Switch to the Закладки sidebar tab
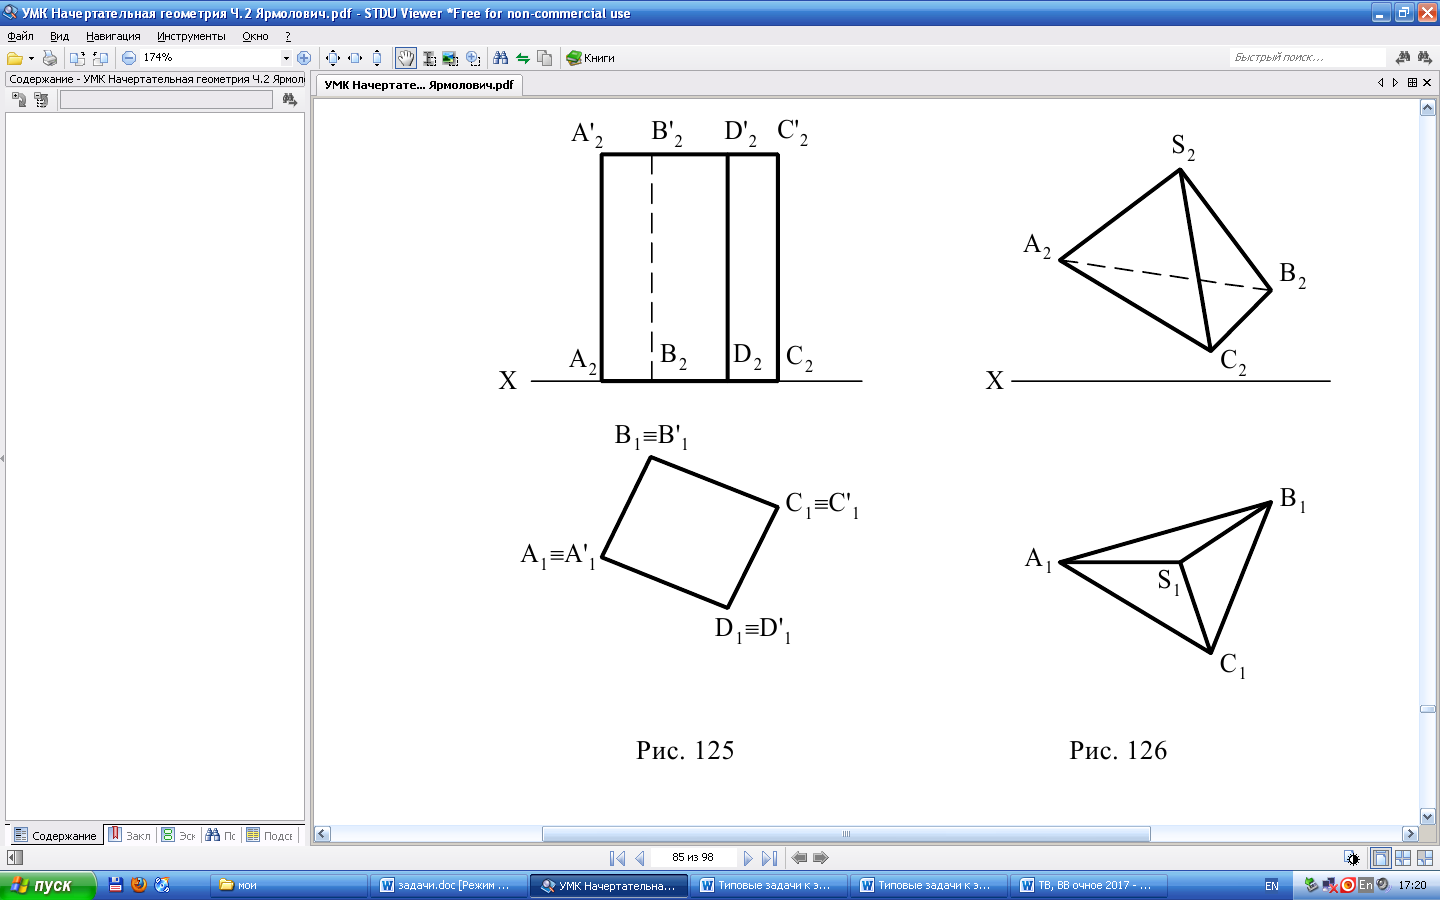The width and height of the screenshot is (1440, 900). pyautogui.click(x=130, y=835)
